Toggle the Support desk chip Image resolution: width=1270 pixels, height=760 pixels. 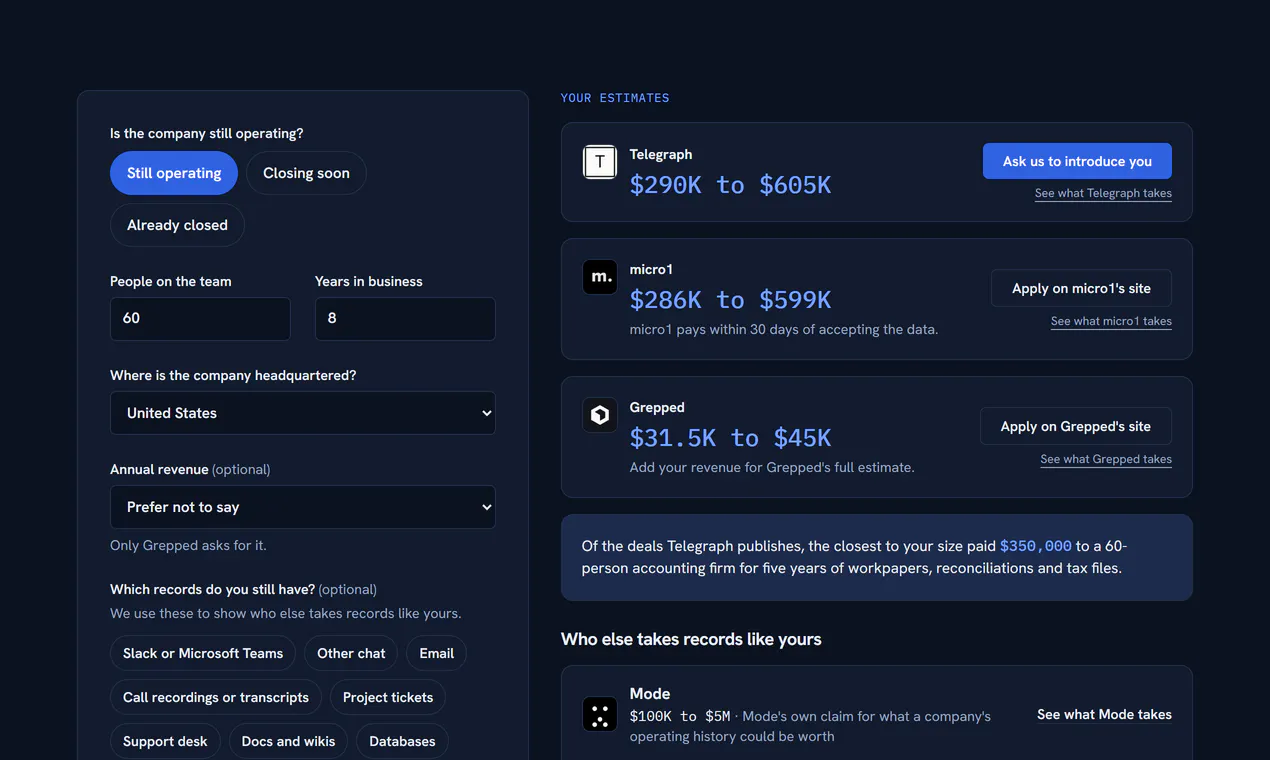click(165, 741)
